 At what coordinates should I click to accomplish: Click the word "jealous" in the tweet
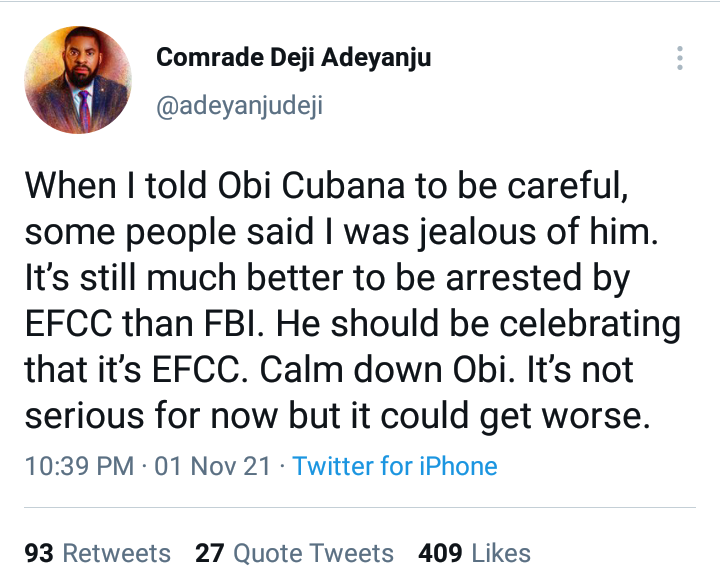coord(494,233)
